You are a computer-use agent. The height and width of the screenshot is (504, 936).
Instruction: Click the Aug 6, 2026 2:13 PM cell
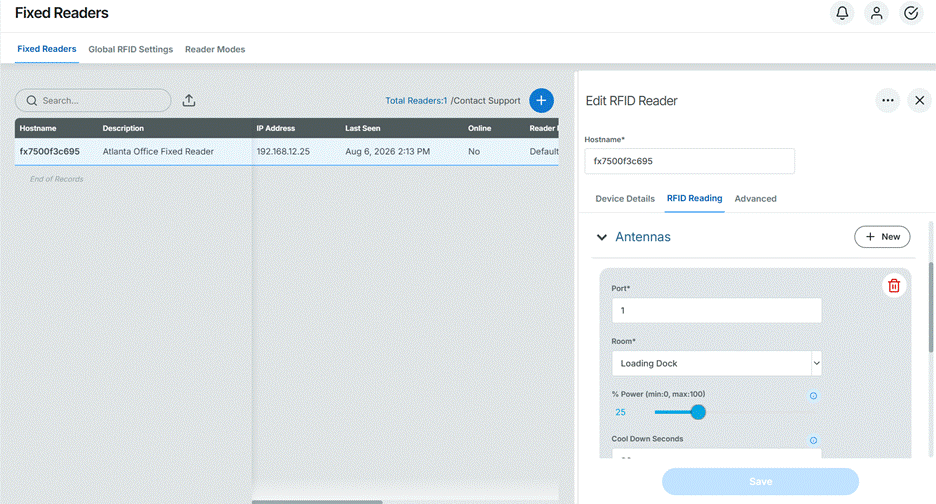[387, 151]
